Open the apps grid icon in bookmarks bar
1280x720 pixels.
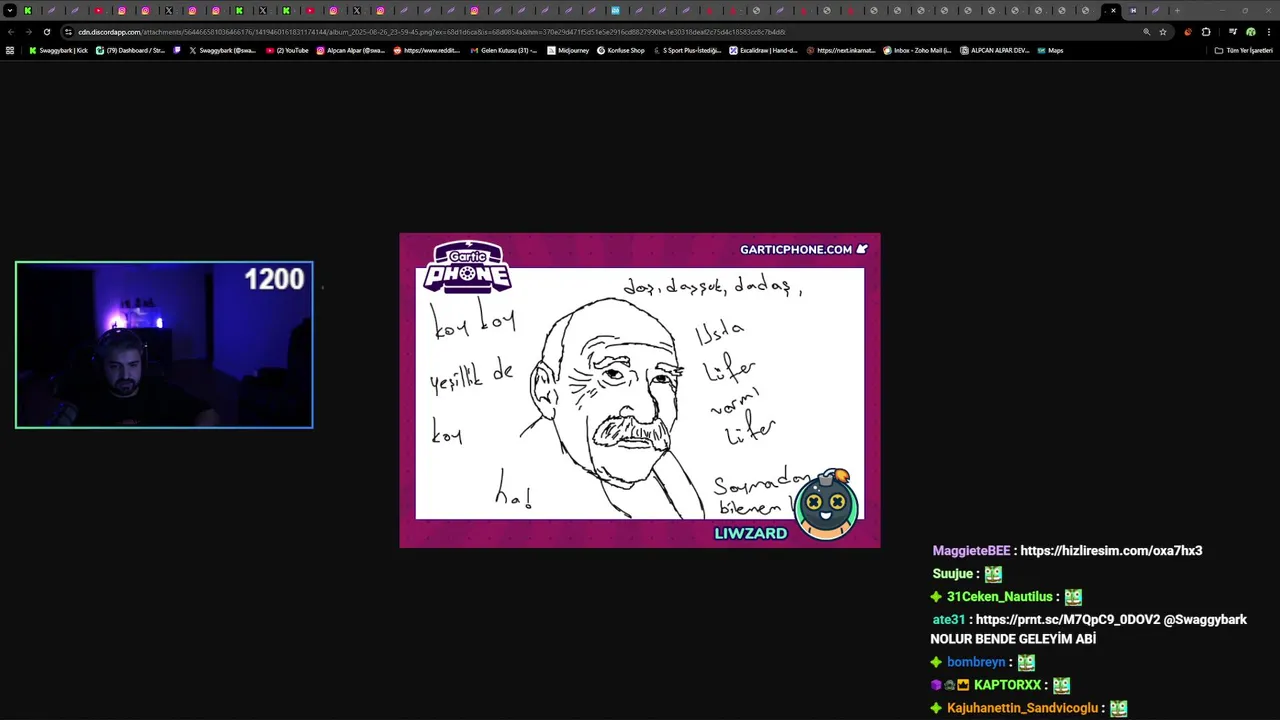pyautogui.click(x=10, y=50)
